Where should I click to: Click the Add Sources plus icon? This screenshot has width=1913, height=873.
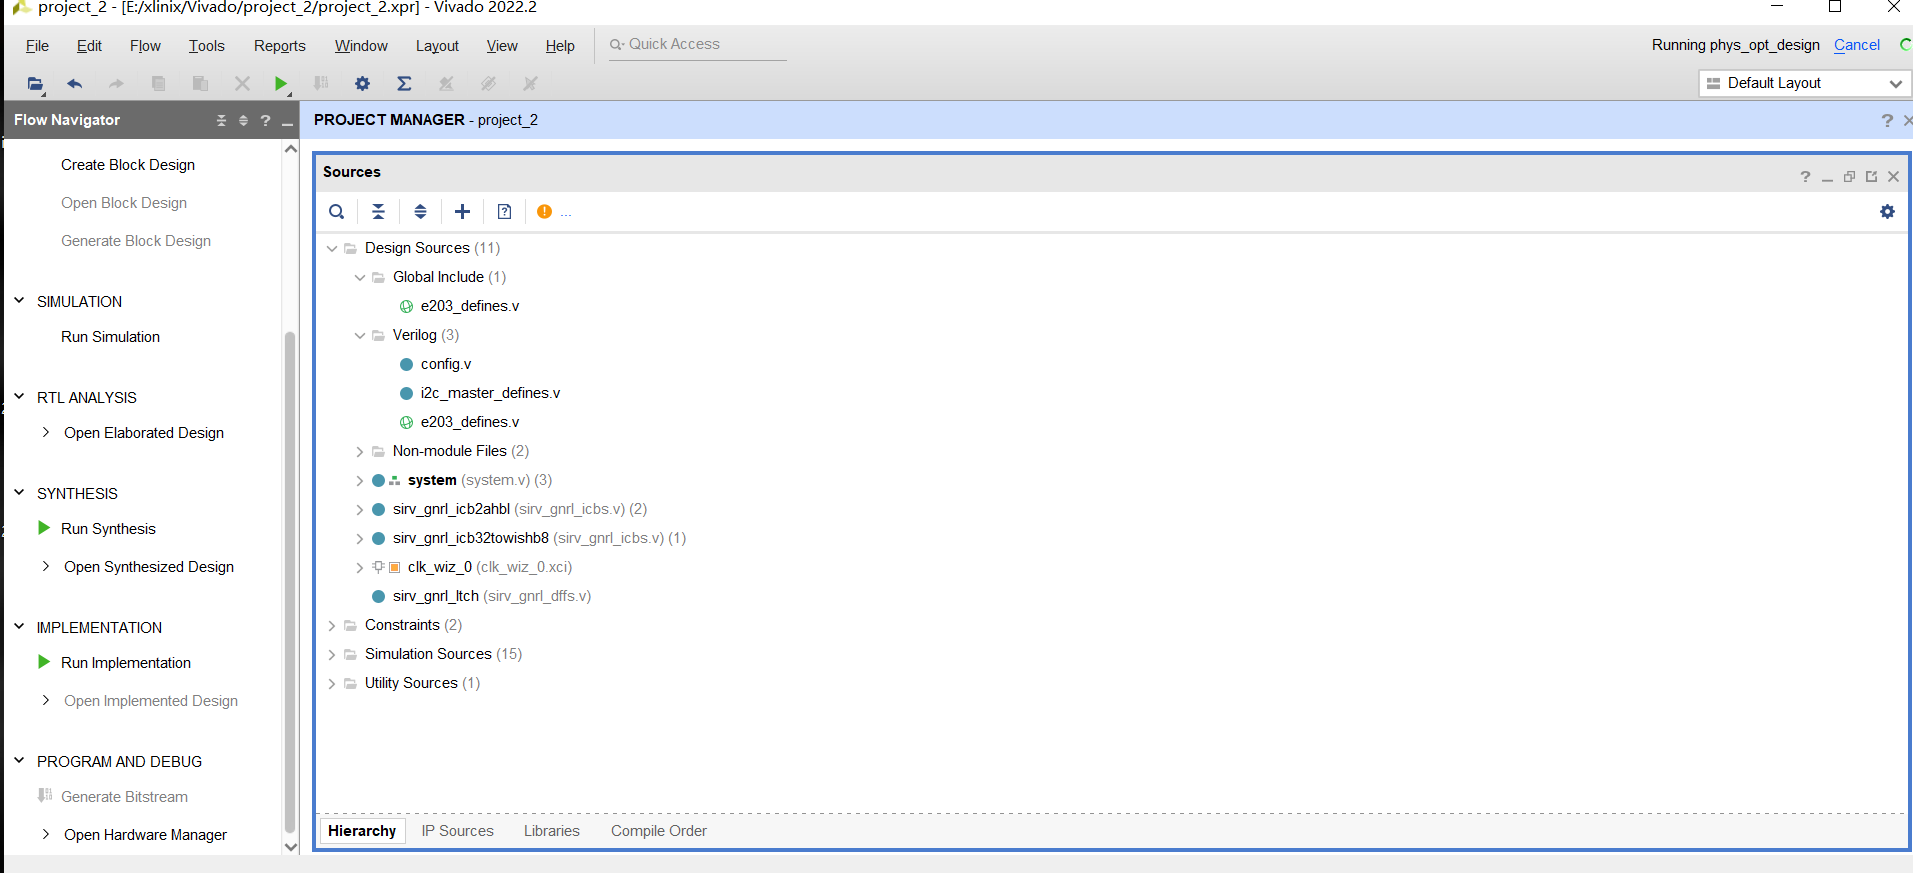462,212
